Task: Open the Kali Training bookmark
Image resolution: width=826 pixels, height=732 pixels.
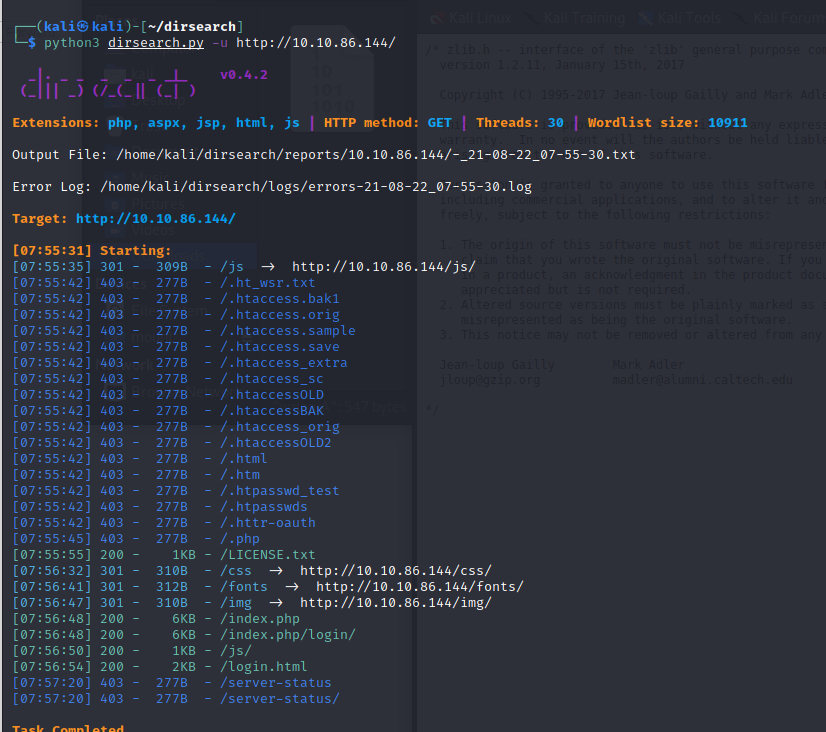Action: pos(585,17)
